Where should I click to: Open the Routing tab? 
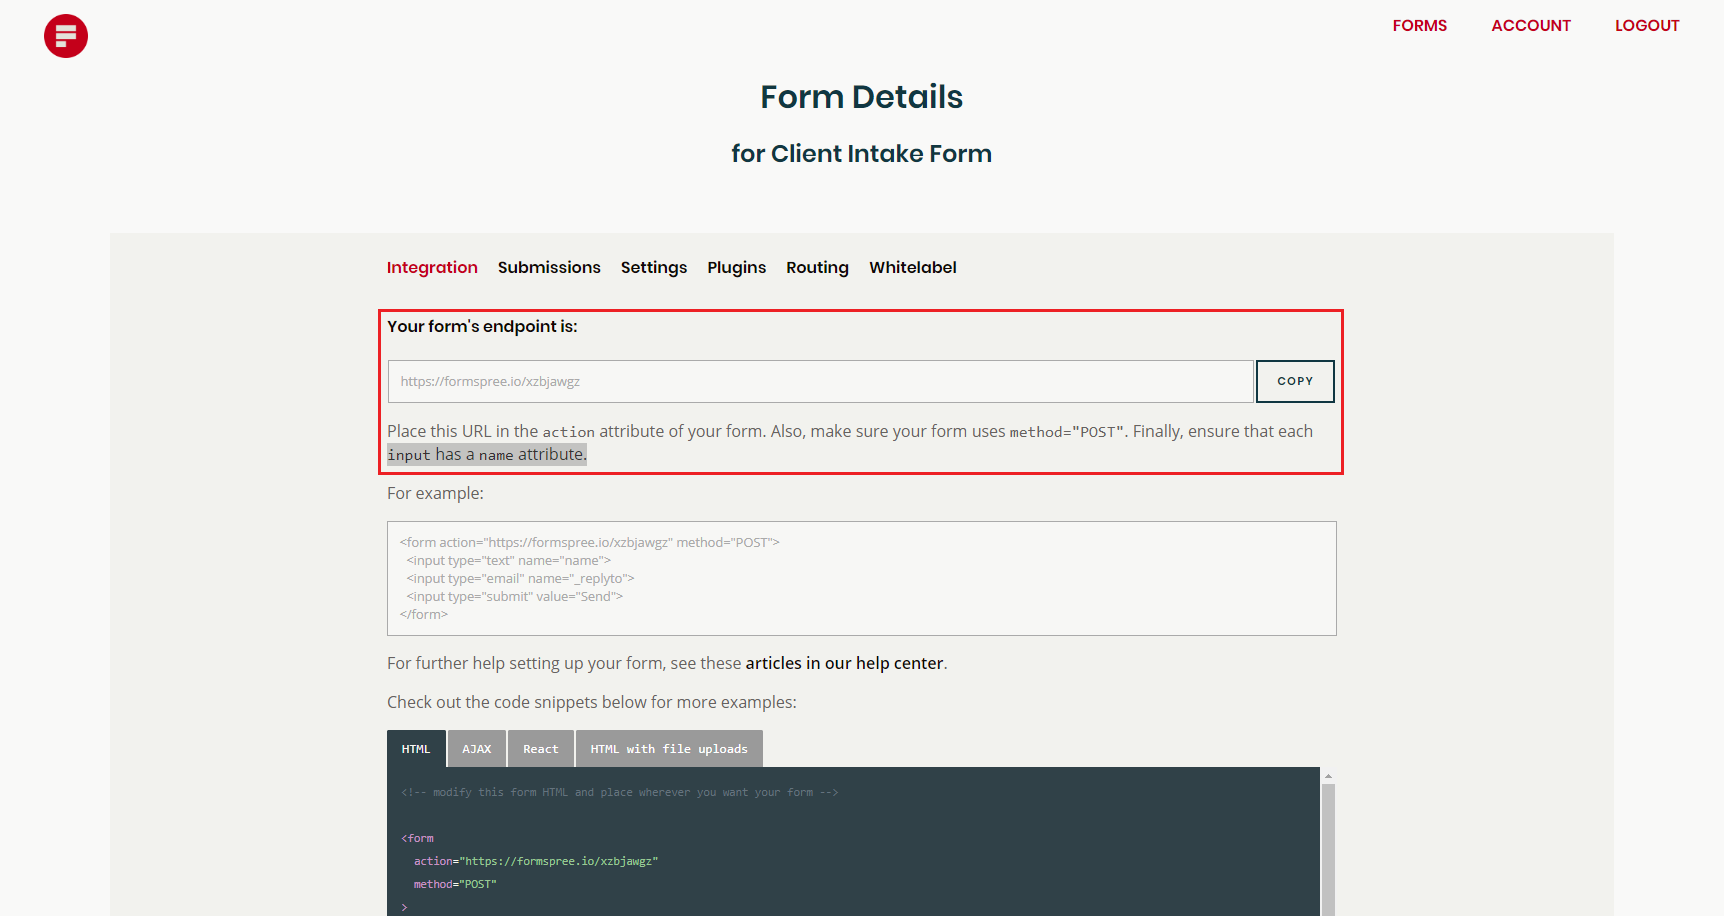[x=816, y=267]
